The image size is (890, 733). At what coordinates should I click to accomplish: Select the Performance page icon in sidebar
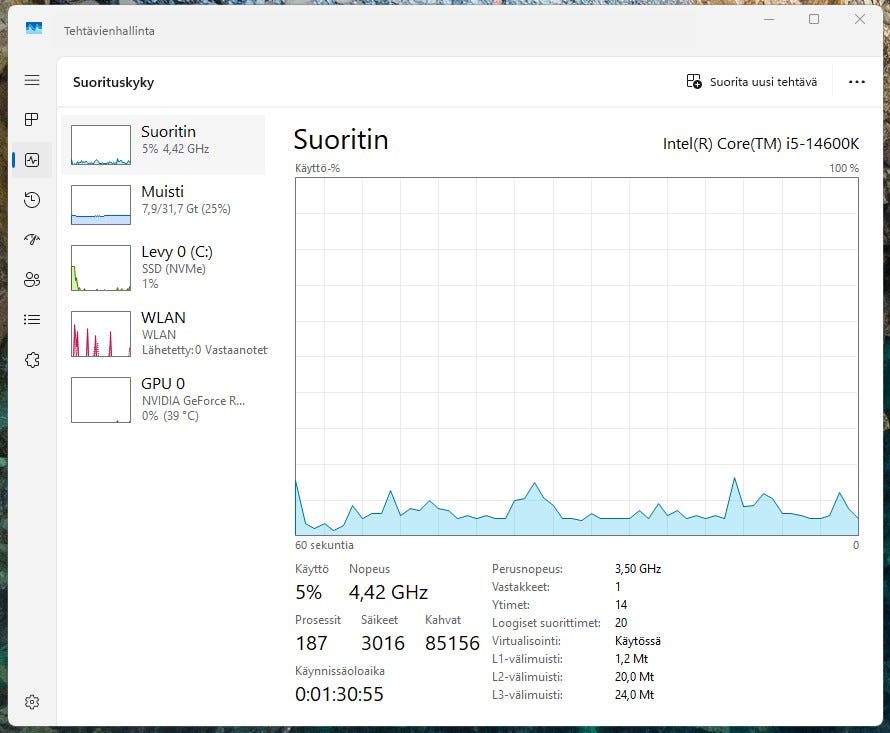(x=32, y=160)
